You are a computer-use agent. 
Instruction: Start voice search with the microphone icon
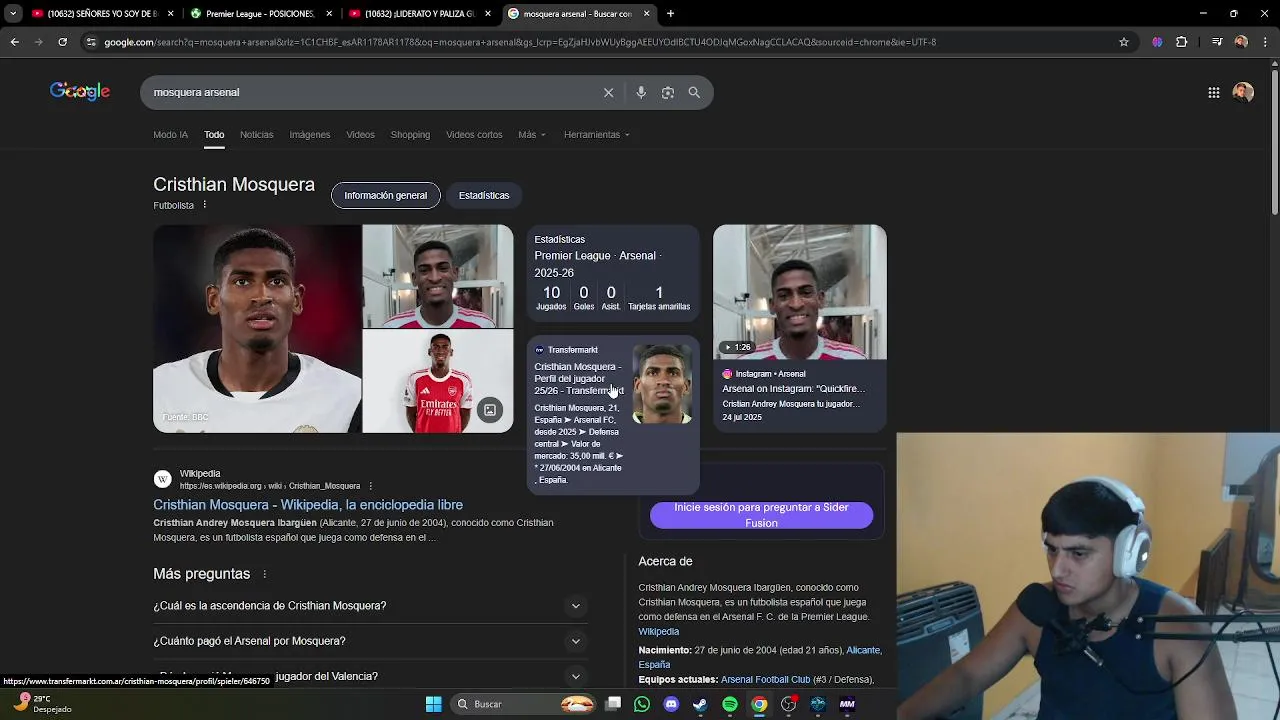pos(641,92)
